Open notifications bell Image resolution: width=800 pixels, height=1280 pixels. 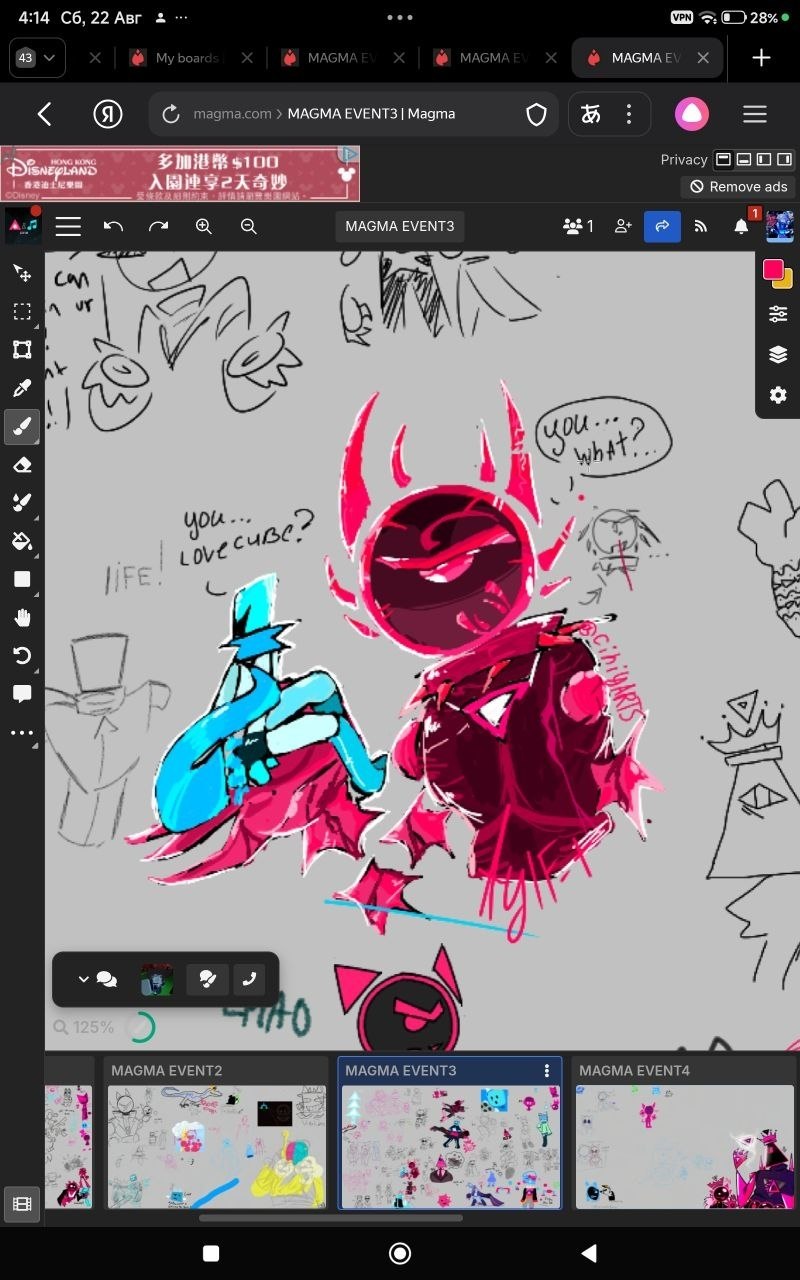pos(741,227)
